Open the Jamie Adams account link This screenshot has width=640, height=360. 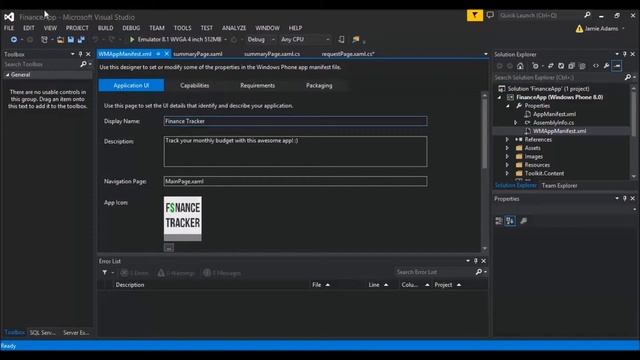(601, 29)
